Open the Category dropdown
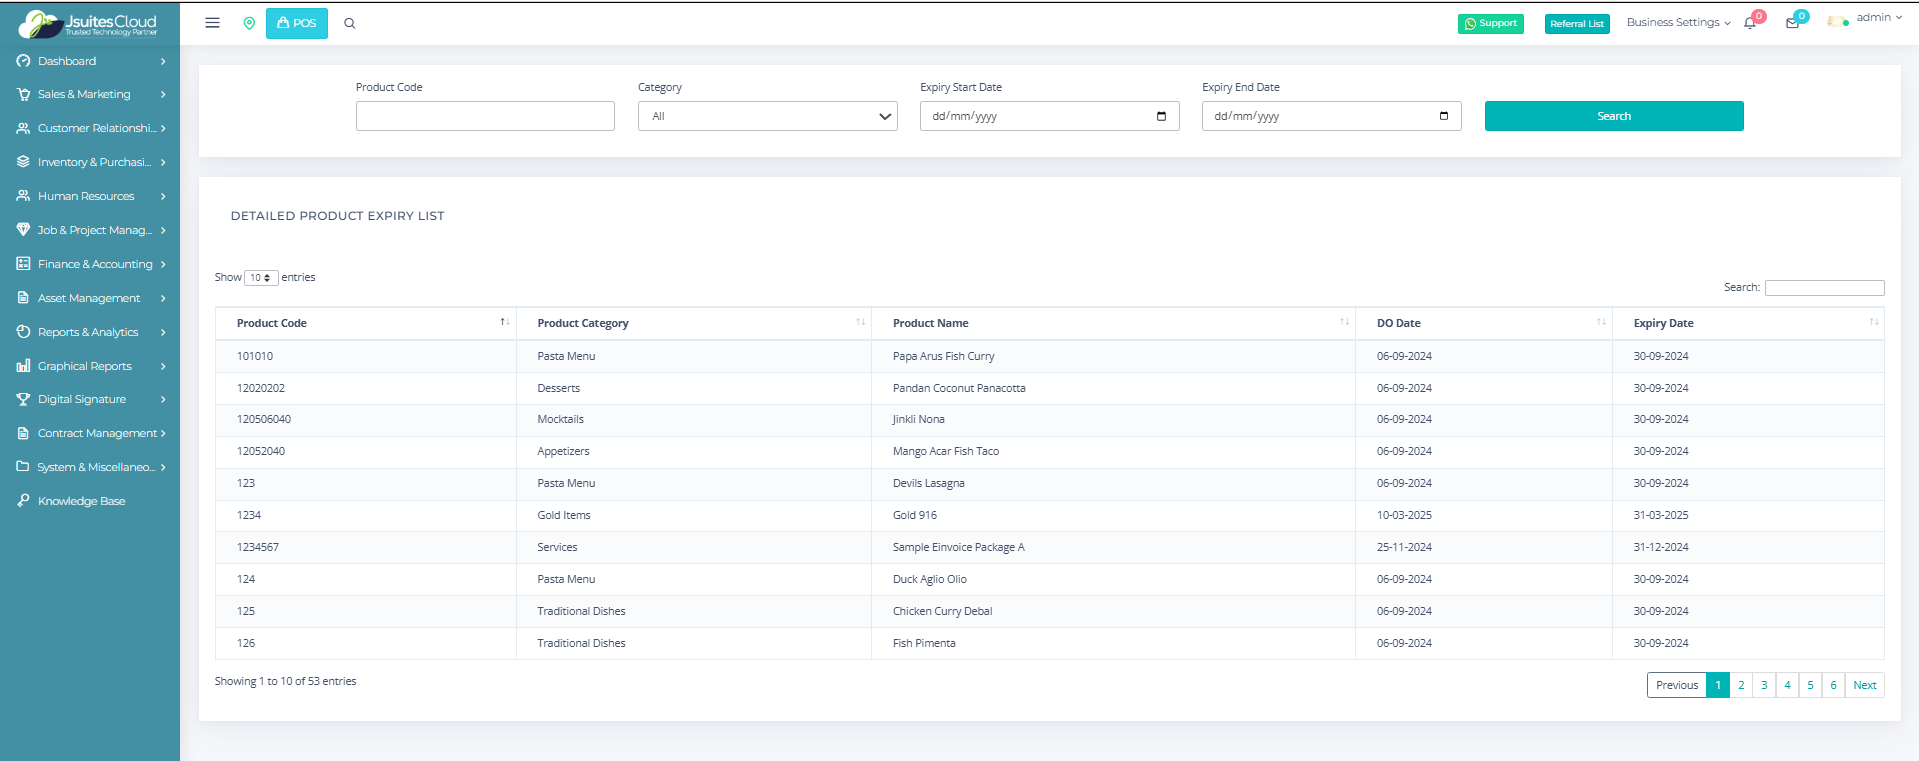The width and height of the screenshot is (1919, 761). pyautogui.click(x=767, y=116)
